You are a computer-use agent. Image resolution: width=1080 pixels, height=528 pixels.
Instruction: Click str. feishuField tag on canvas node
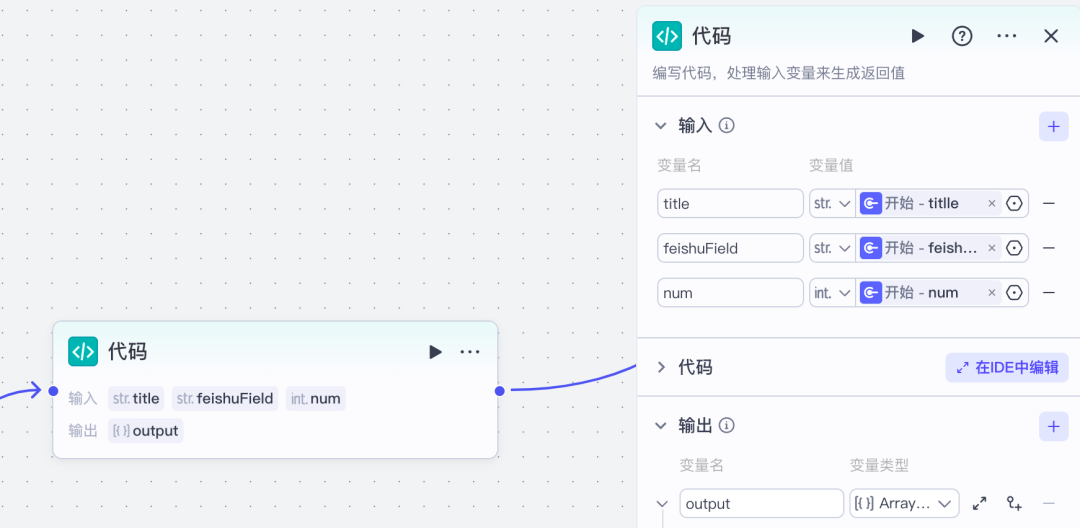click(225, 398)
